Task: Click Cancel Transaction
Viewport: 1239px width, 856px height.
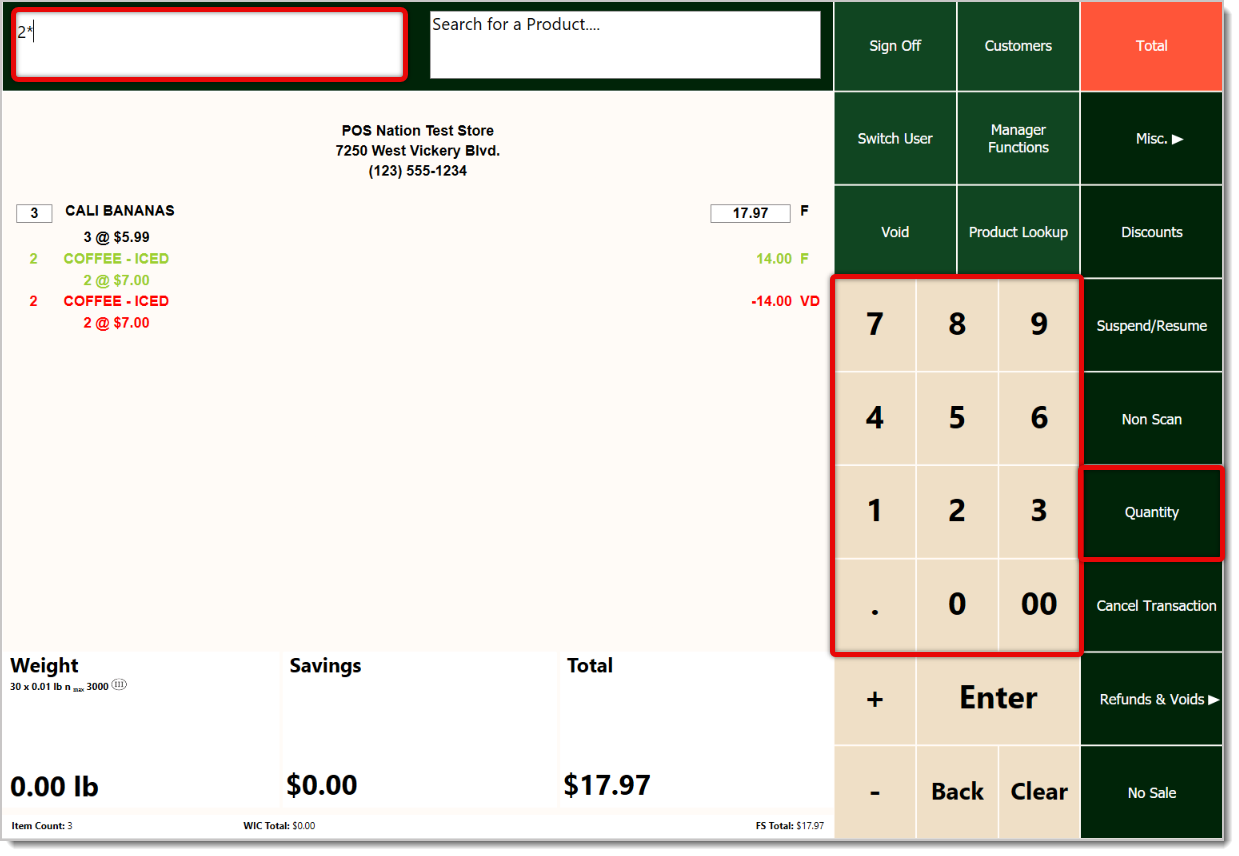Action: 1151,606
